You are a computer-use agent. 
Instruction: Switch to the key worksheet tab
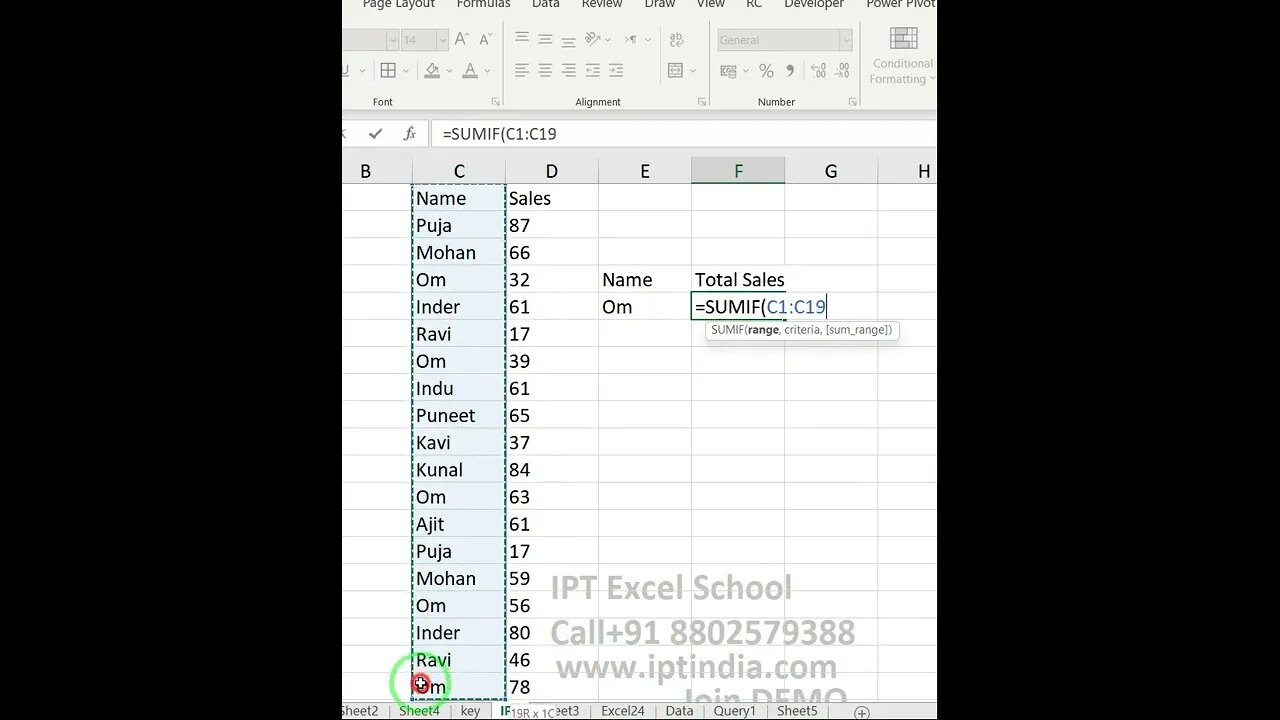[x=470, y=711]
